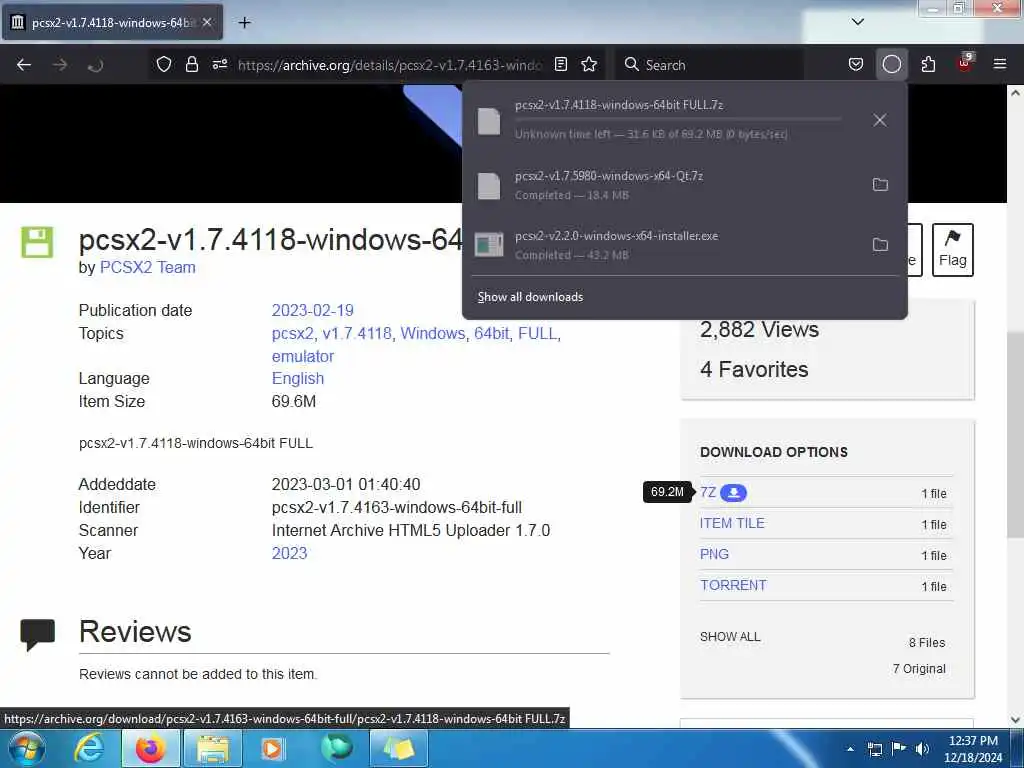Viewport: 1024px width, 768px height.
Task: Click the 8 Files count
Action: [927, 643]
